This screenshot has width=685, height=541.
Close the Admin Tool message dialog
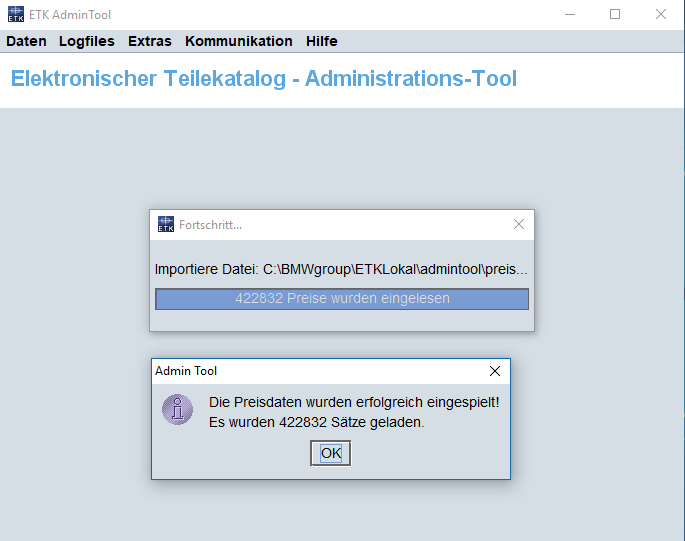coord(495,371)
